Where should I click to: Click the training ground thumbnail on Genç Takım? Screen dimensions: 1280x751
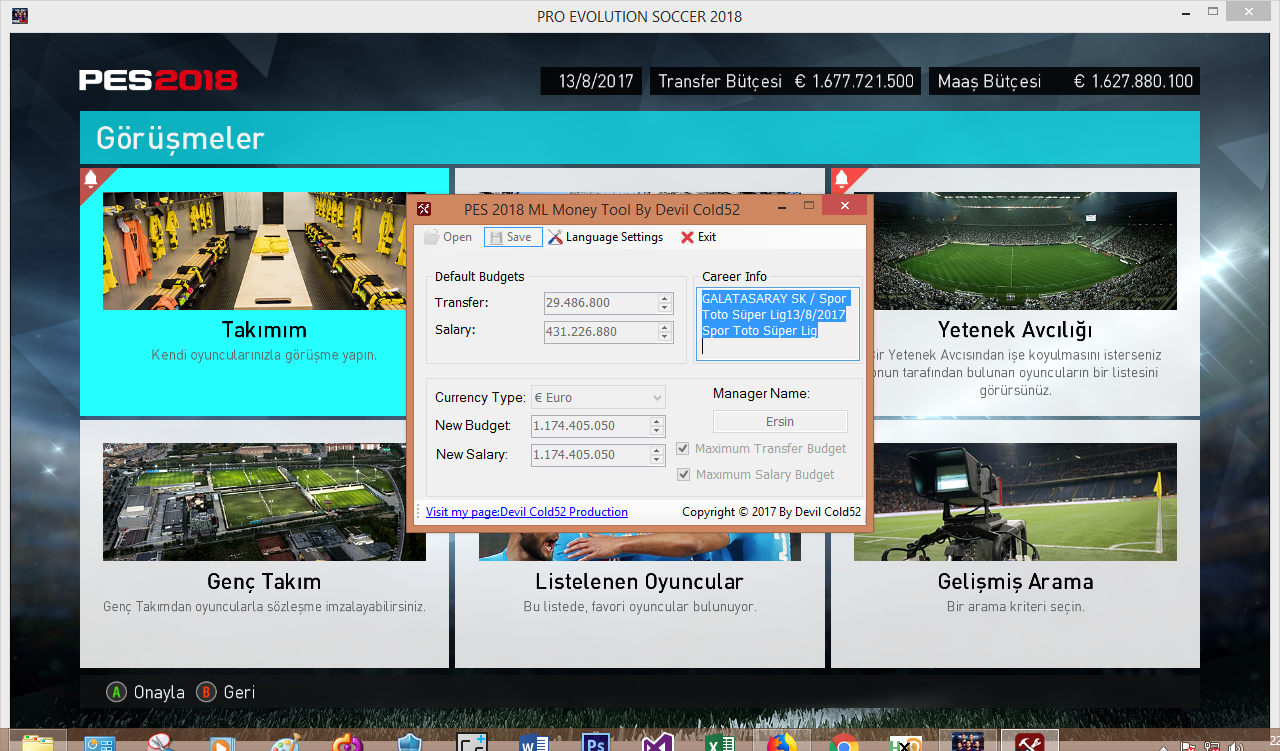point(264,502)
